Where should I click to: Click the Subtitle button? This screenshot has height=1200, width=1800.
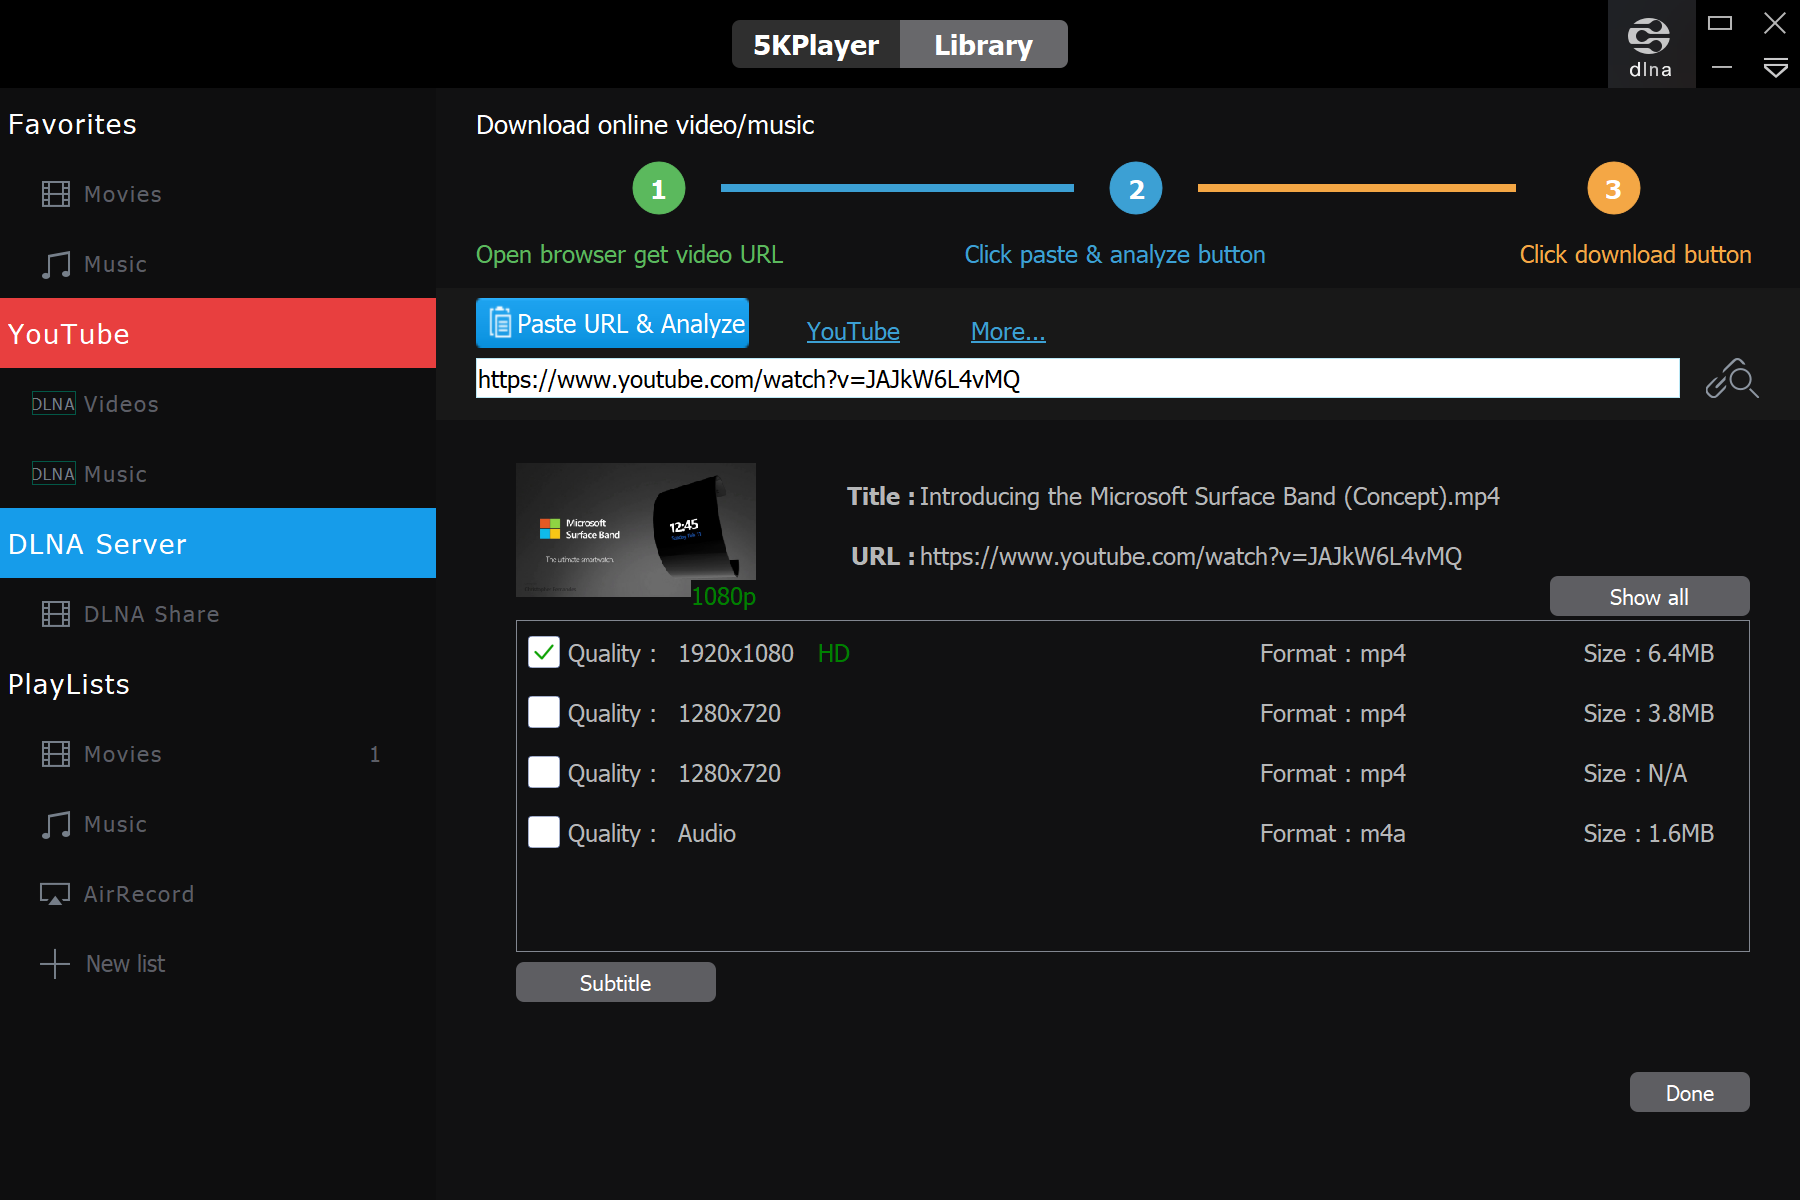[614, 981]
